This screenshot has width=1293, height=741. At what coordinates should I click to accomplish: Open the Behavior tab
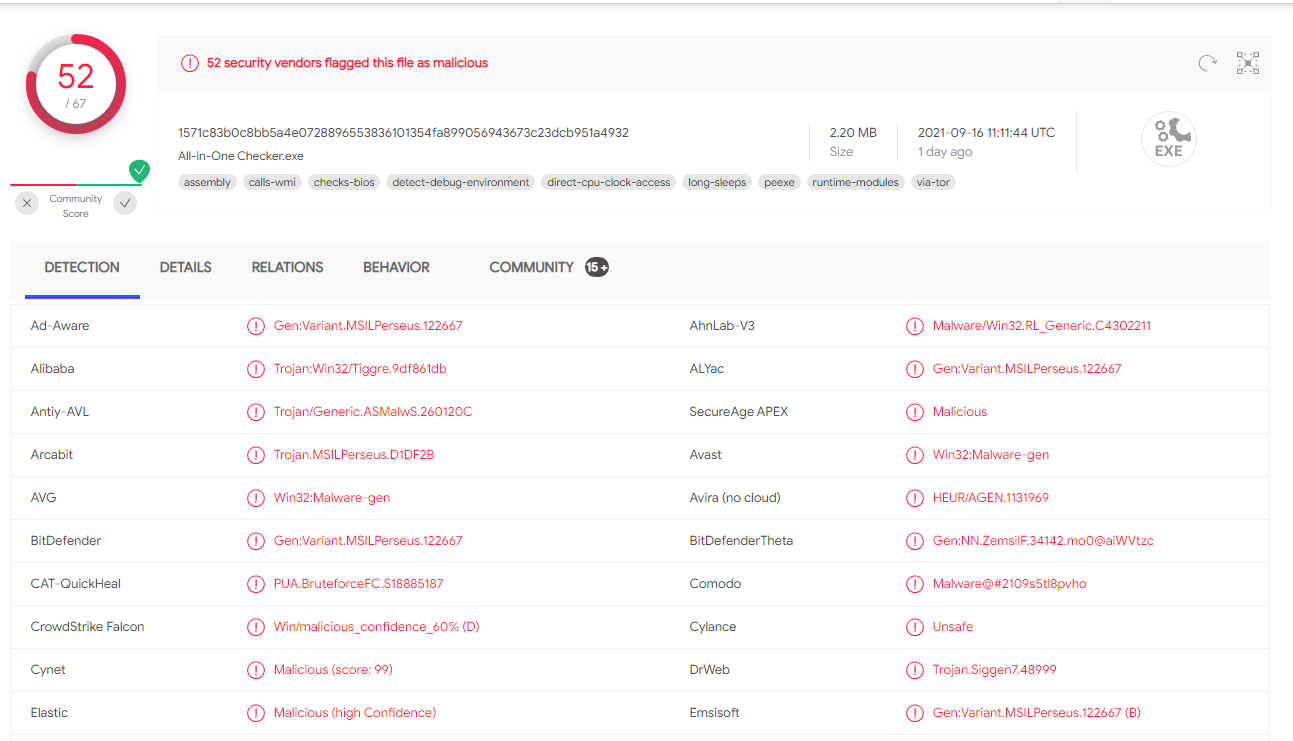pyautogui.click(x=396, y=267)
